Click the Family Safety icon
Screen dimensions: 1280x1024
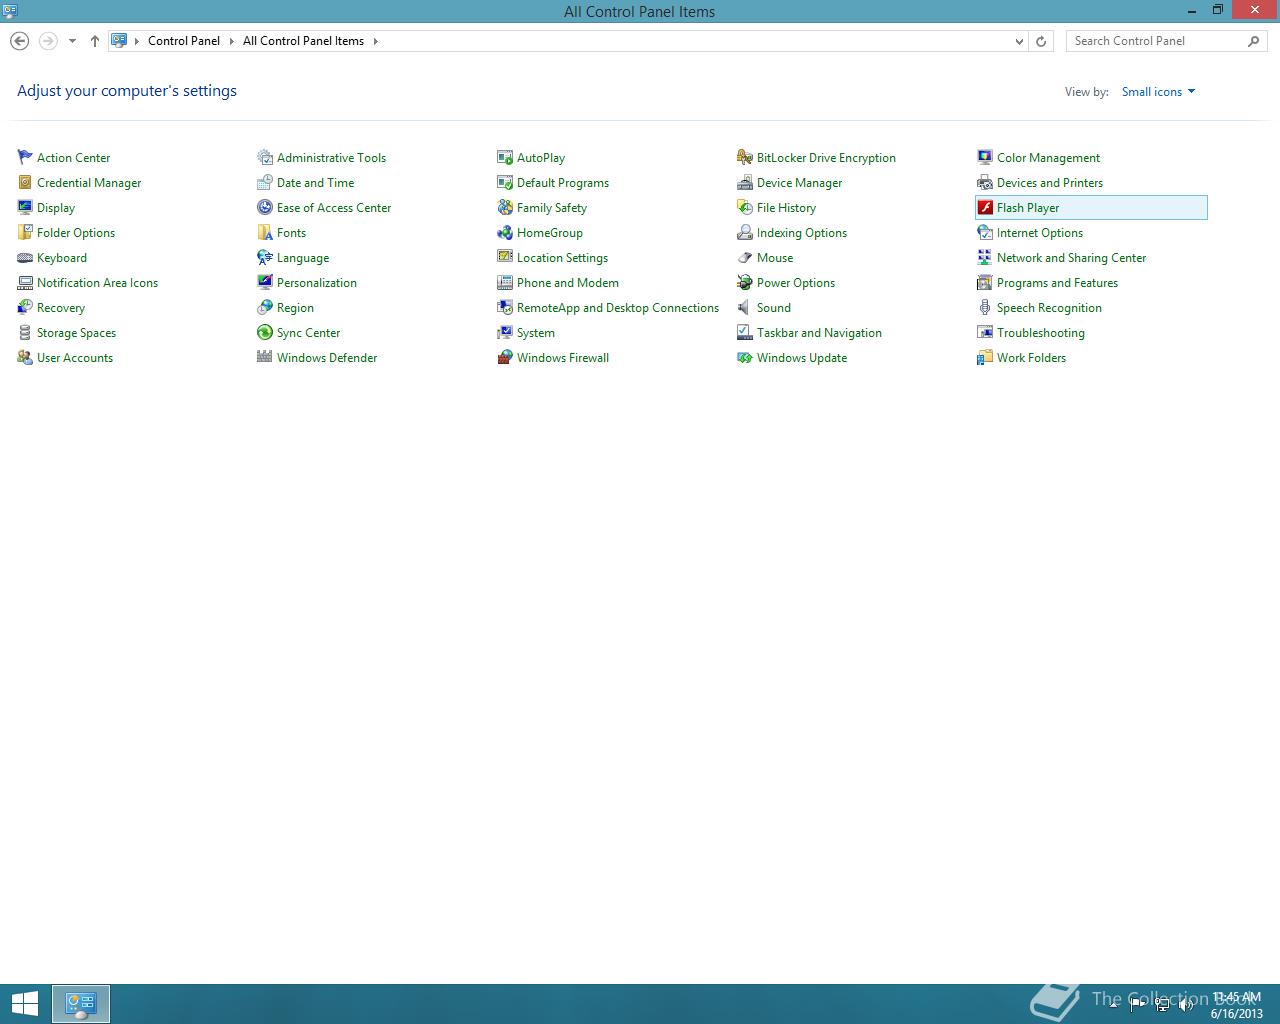505,207
